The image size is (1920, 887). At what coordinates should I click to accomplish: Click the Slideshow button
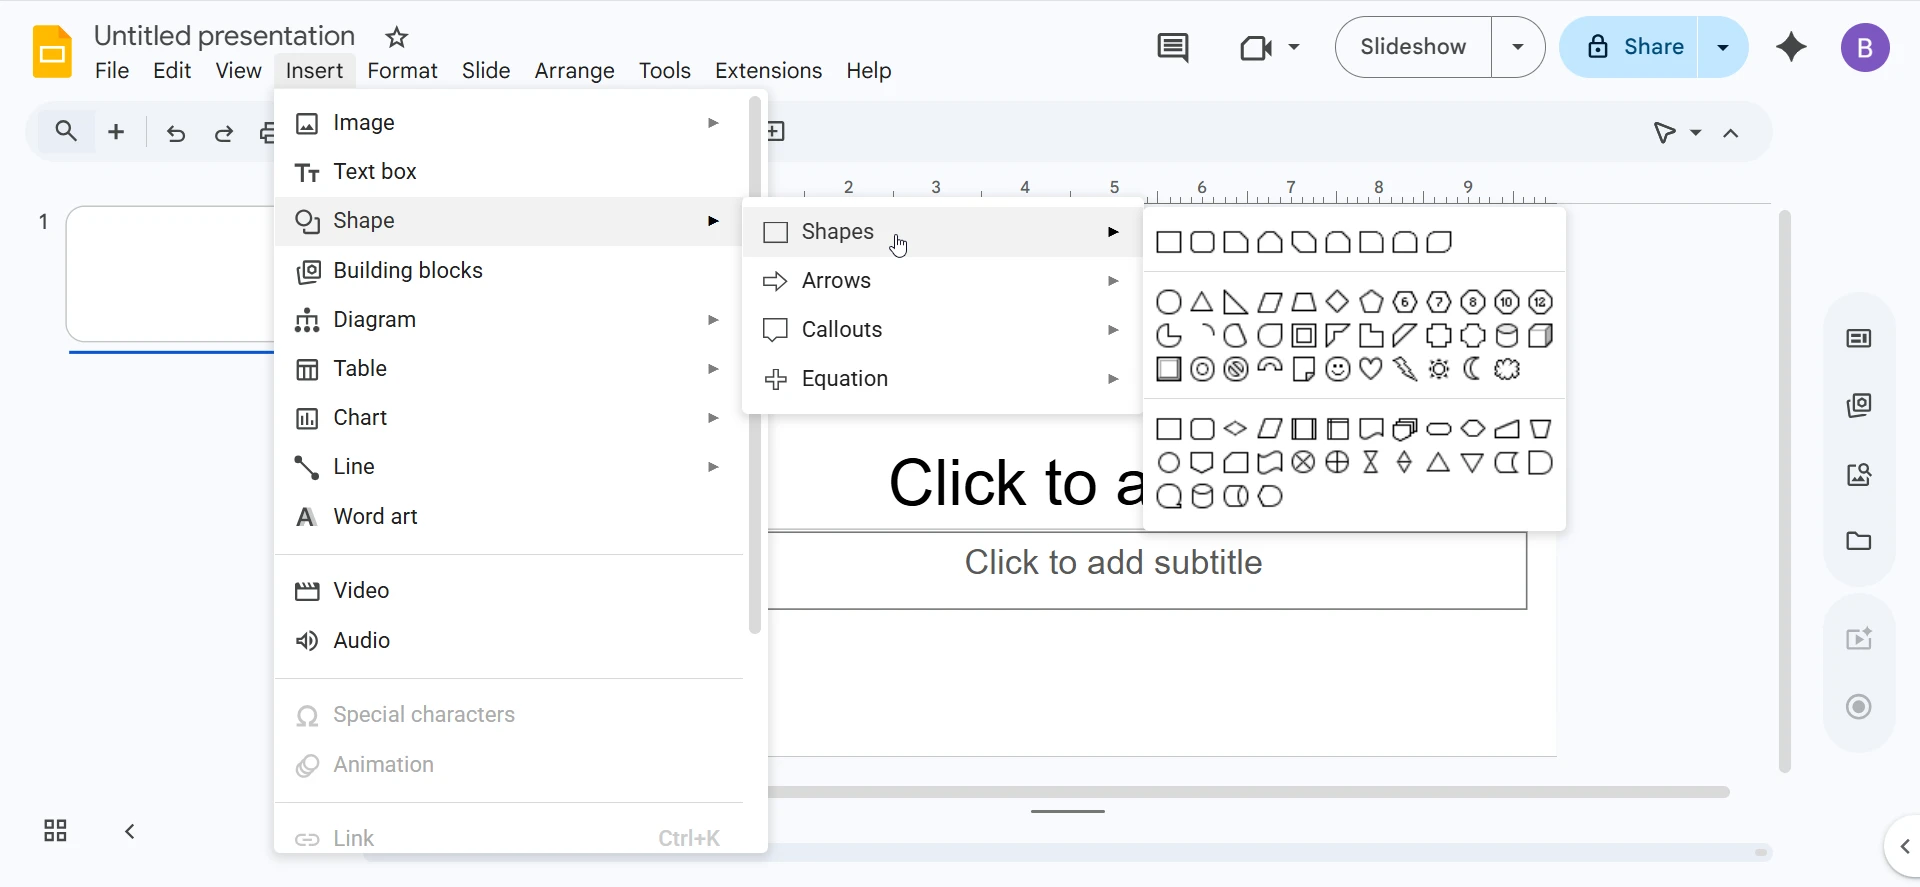1413,47
